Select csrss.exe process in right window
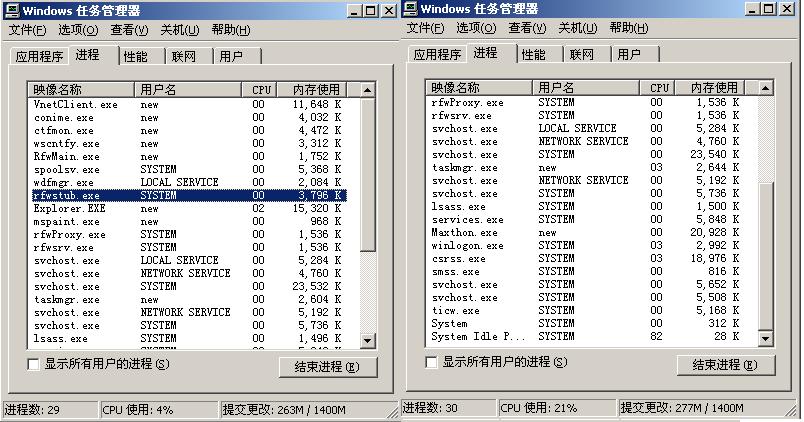Screen dimensions: 804x422 pos(586,258)
